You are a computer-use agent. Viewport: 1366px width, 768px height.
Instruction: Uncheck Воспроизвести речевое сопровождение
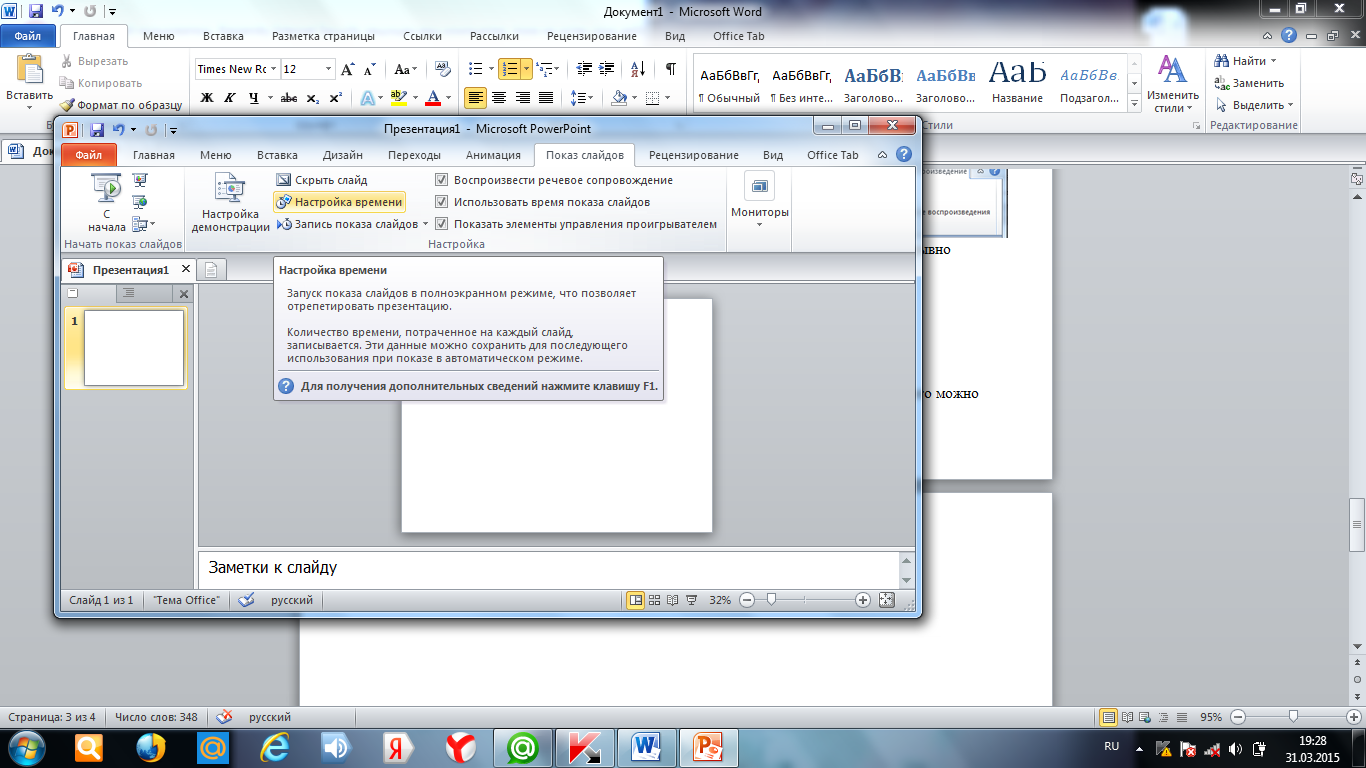point(442,180)
